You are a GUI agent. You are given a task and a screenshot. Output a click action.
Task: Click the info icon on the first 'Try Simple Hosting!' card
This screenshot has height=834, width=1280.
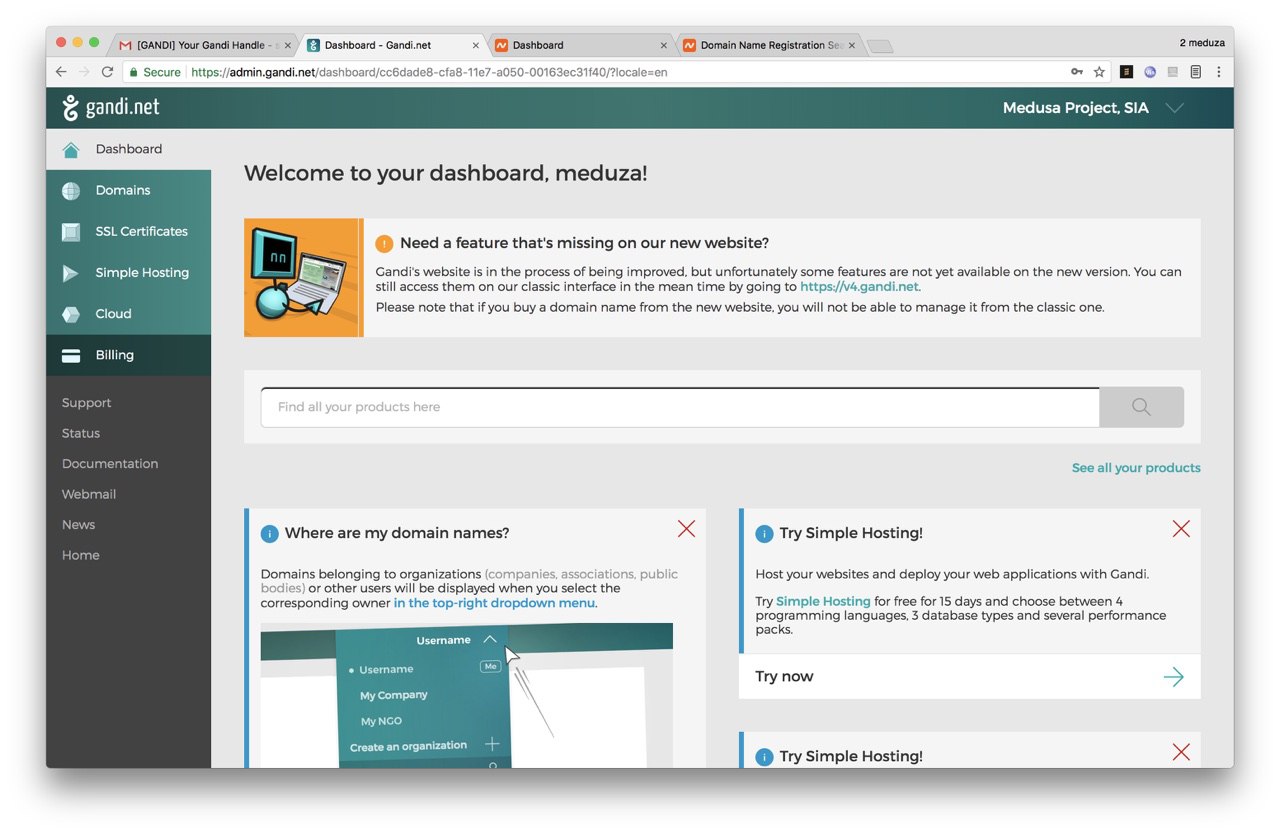(x=764, y=534)
